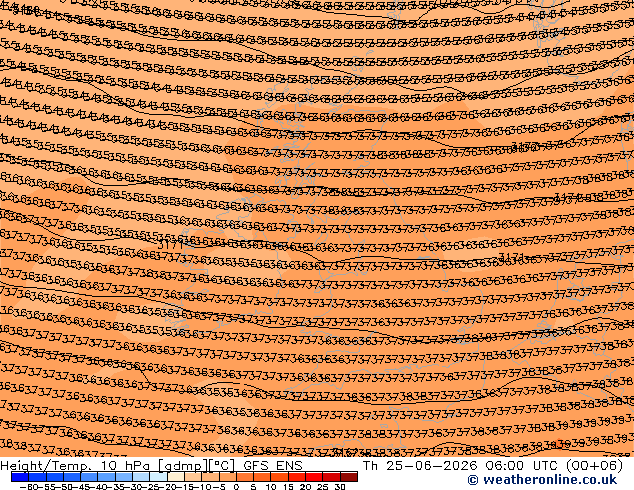Click the '[°C]' unit label
The width and height of the screenshot is (634, 490).
pyautogui.click(x=221, y=466)
